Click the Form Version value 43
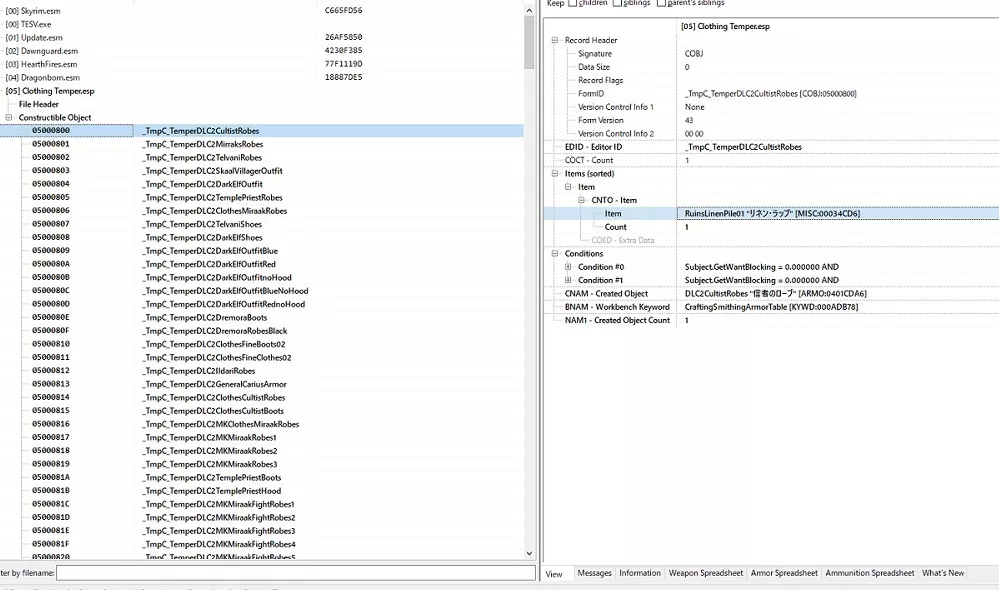The height and width of the screenshot is (590, 999). [x=689, y=120]
